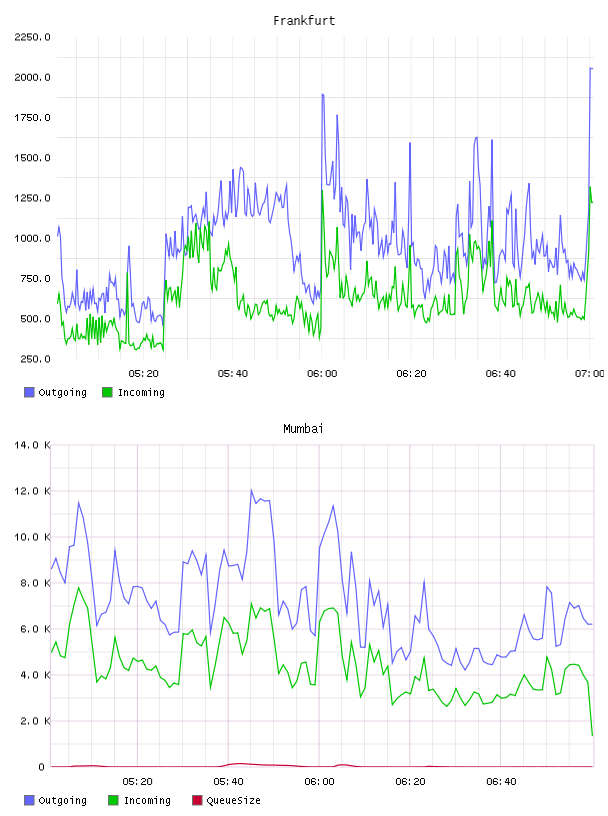Click Mumbai Outgoing peak at 12.0 K
The image size is (608, 816).
point(251,490)
